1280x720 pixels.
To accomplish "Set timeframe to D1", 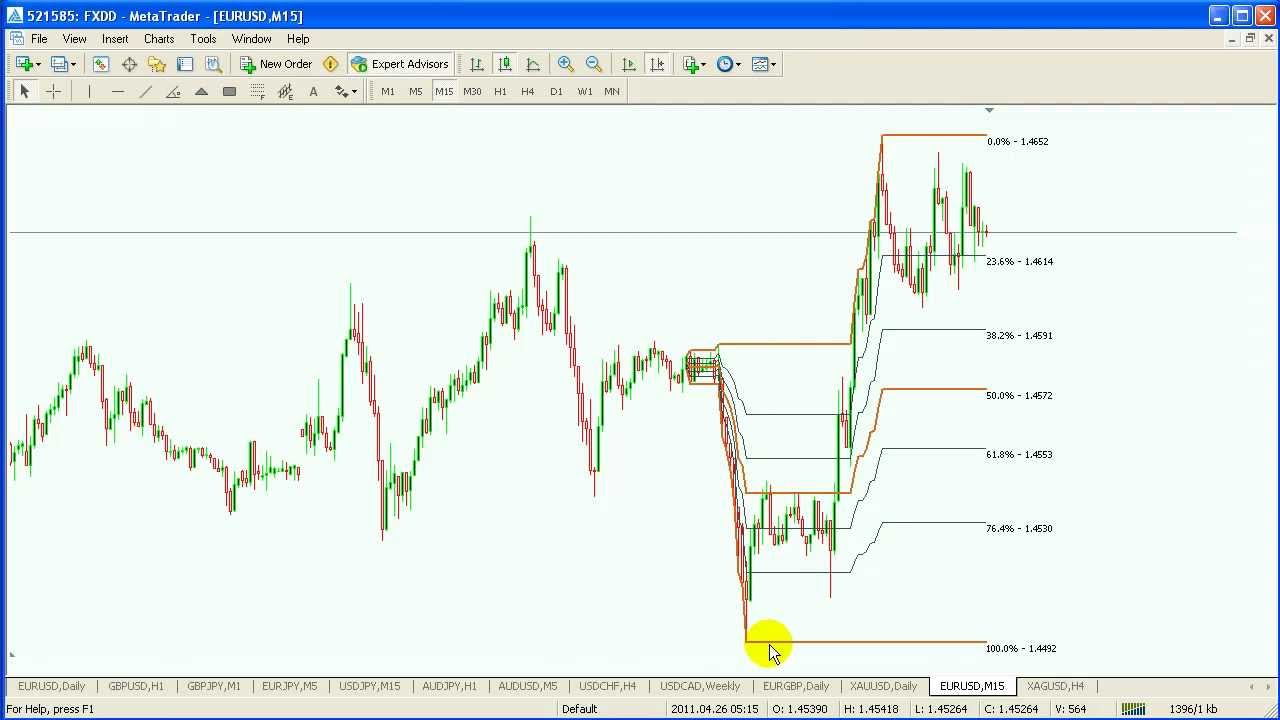I will (556, 91).
